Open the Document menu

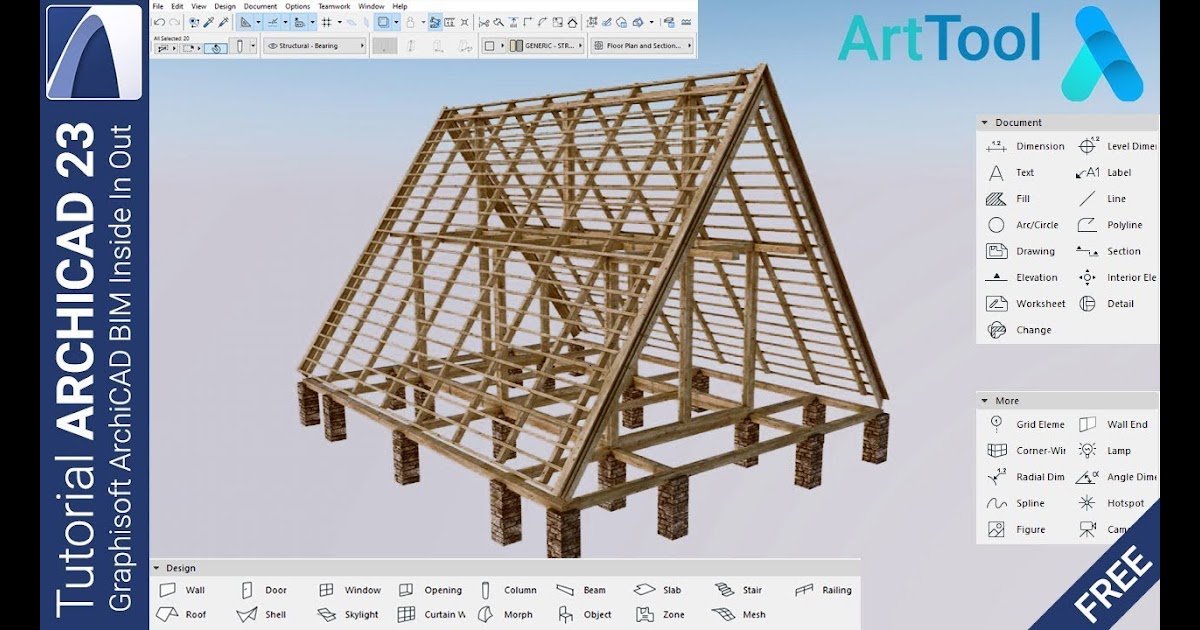[260, 6]
